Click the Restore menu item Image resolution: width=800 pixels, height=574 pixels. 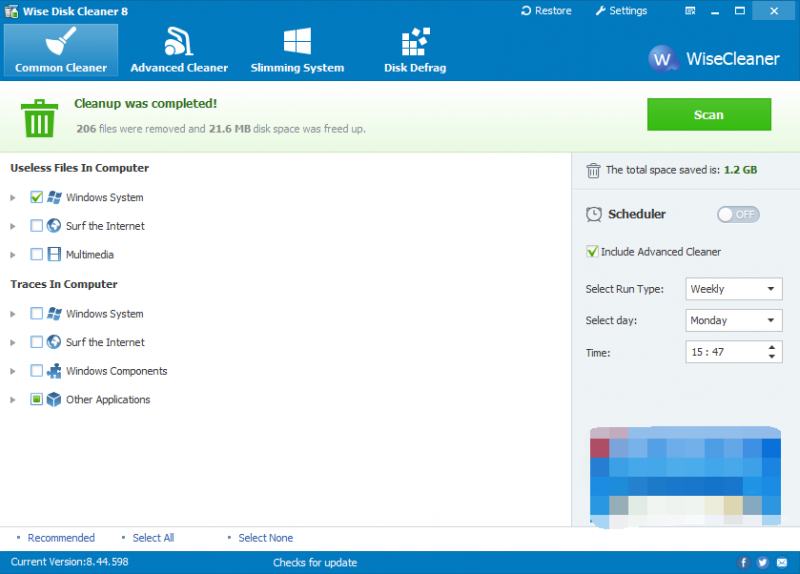[546, 11]
